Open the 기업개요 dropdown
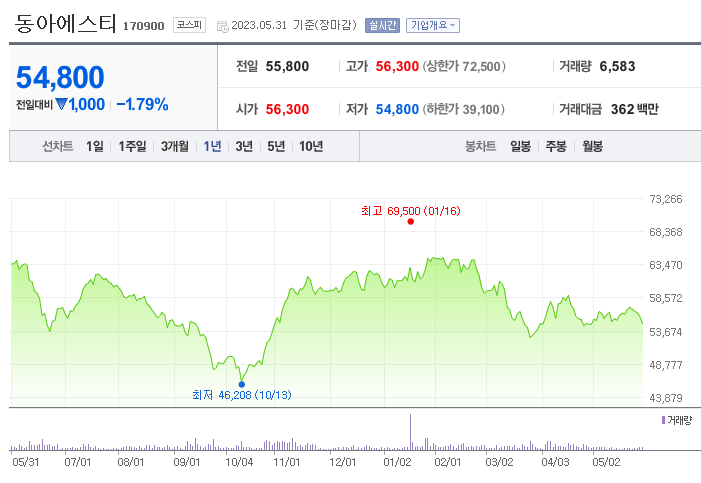 433,25
